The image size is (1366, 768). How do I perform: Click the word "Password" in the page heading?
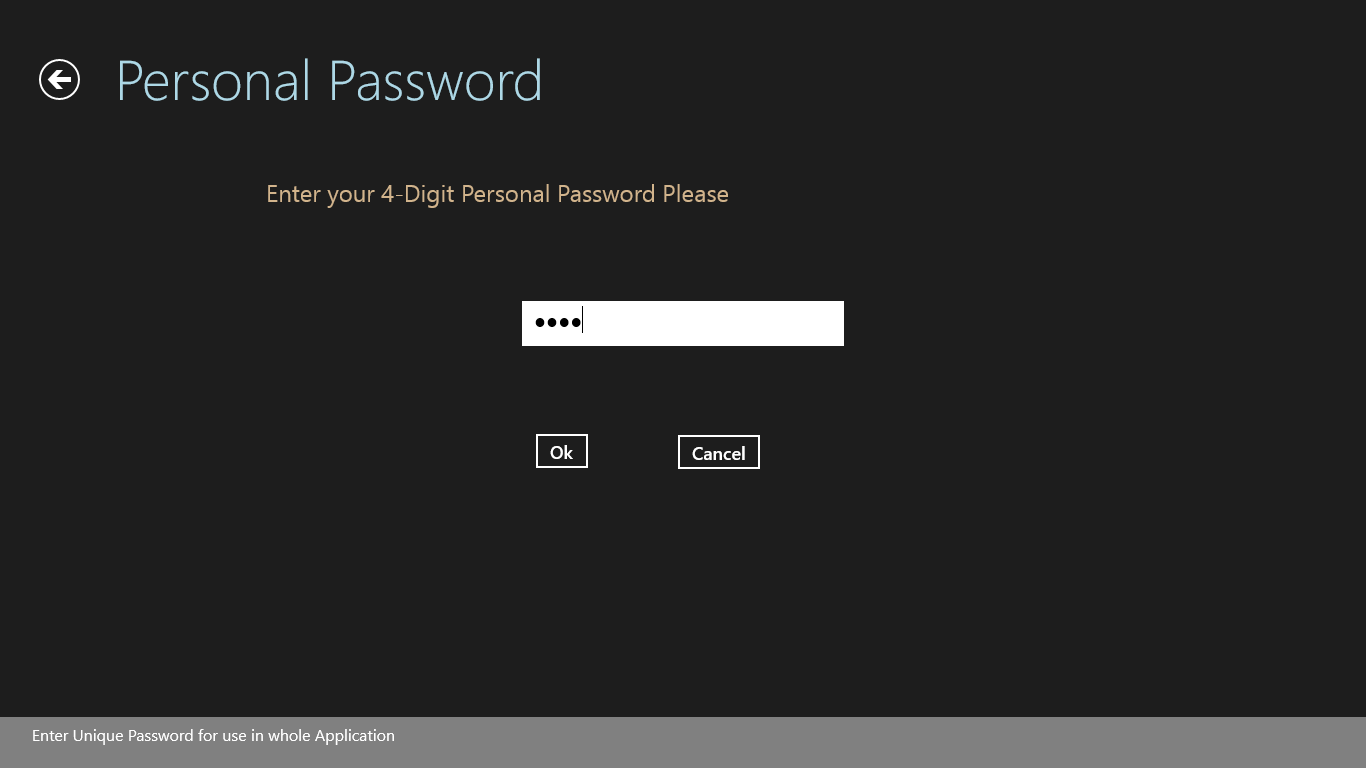coord(435,81)
